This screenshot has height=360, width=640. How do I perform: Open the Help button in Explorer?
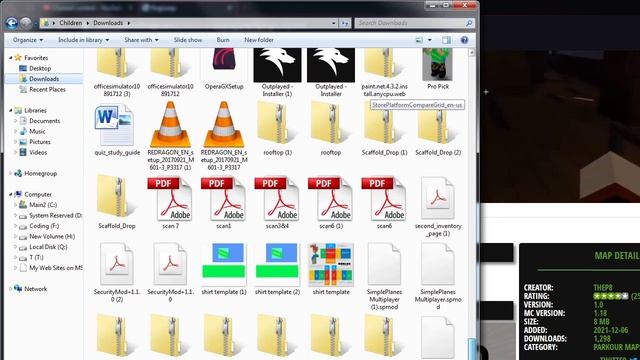(464, 40)
